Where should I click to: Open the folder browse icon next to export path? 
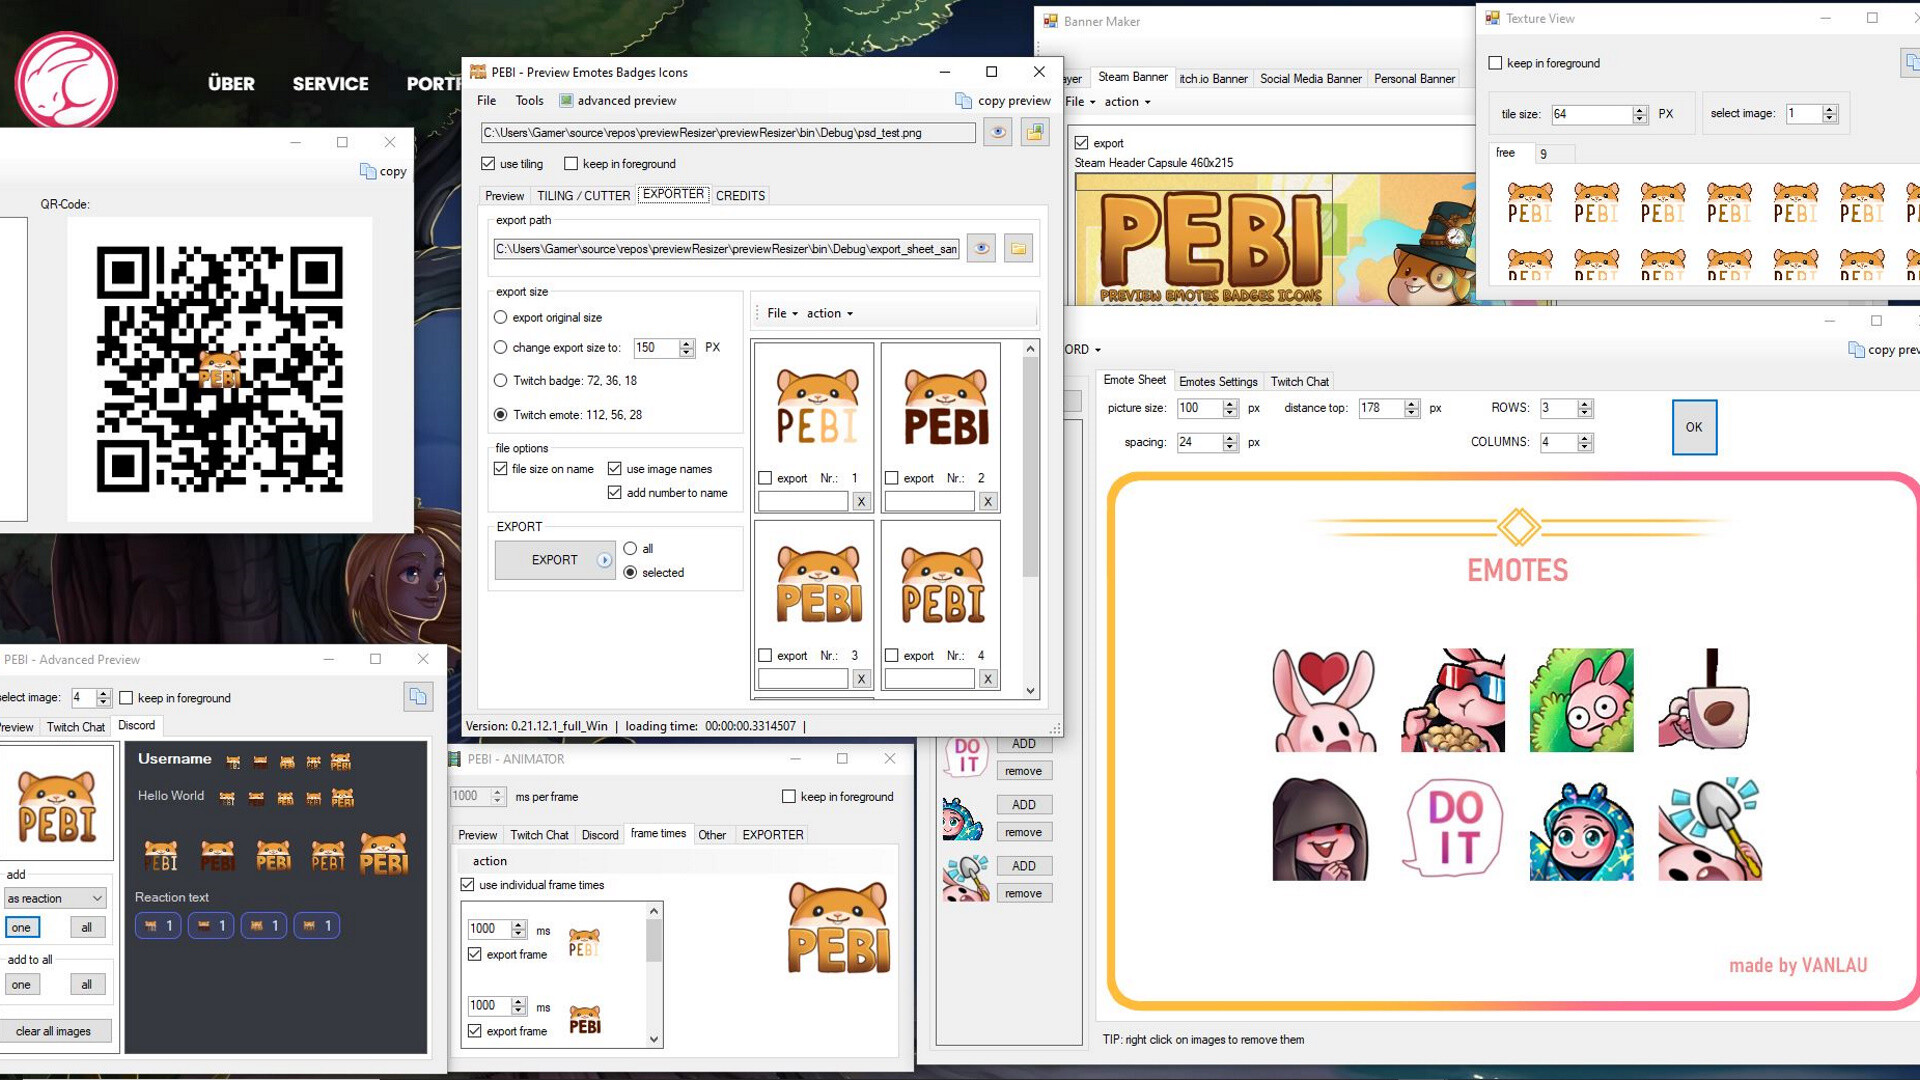pyautogui.click(x=1018, y=248)
